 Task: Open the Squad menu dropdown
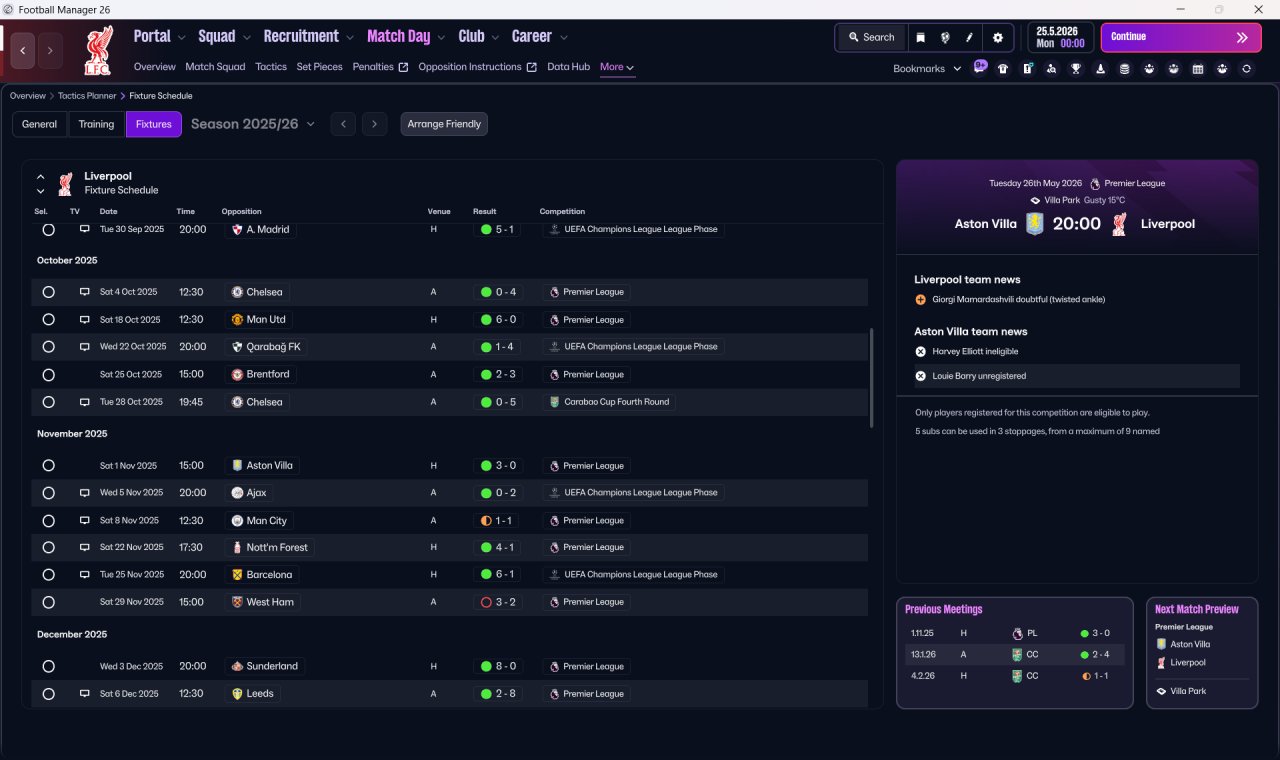tap(225, 36)
